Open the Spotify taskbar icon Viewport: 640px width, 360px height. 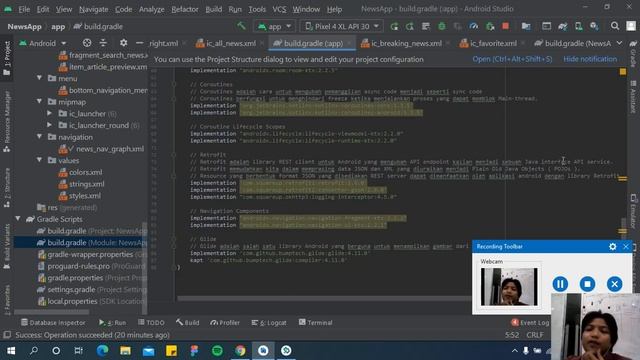pos(217,351)
